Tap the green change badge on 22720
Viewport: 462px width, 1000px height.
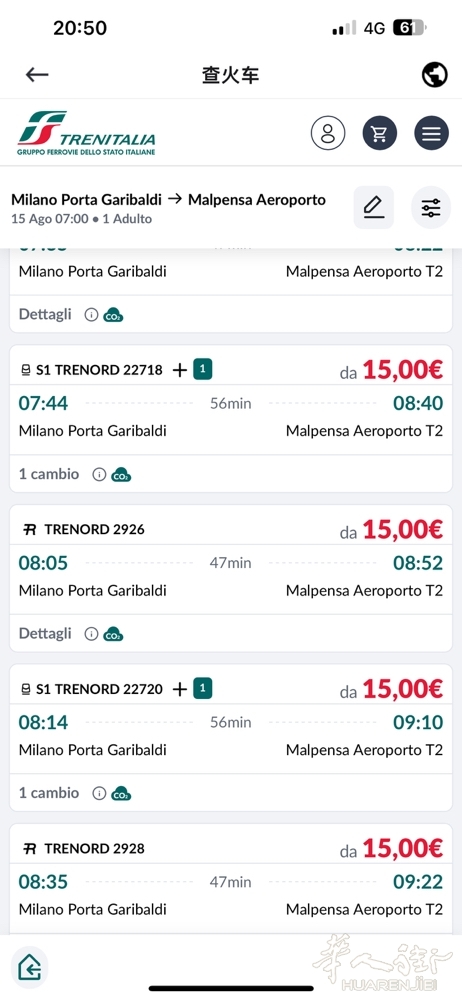pyautogui.click(x=203, y=689)
